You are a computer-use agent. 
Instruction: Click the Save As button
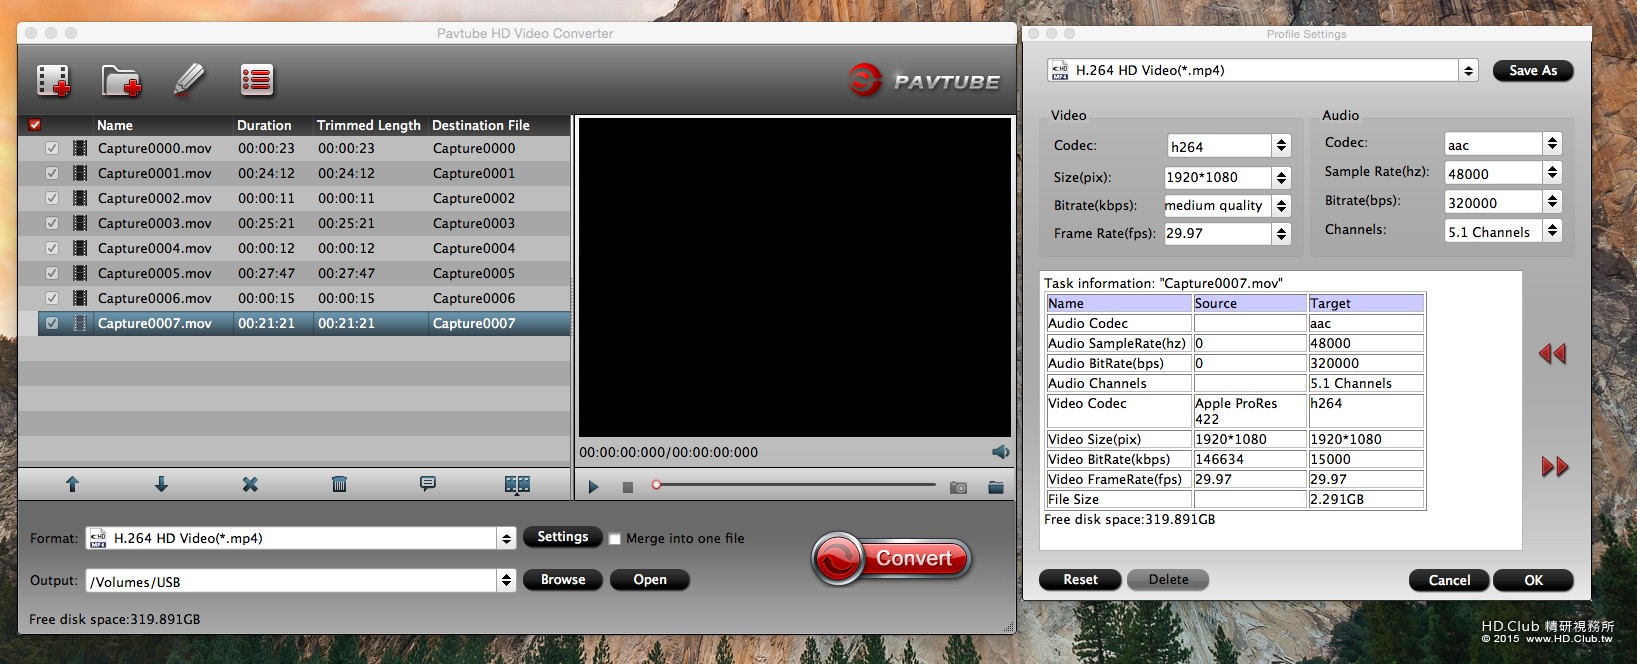pos(1533,70)
